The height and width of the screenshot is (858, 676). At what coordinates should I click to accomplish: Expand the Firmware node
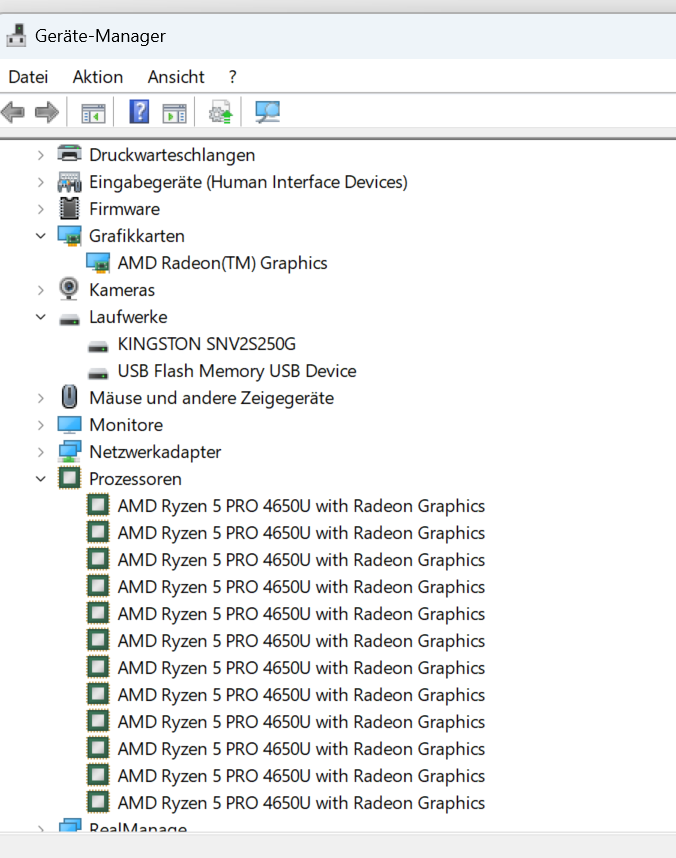(x=41, y=209)
